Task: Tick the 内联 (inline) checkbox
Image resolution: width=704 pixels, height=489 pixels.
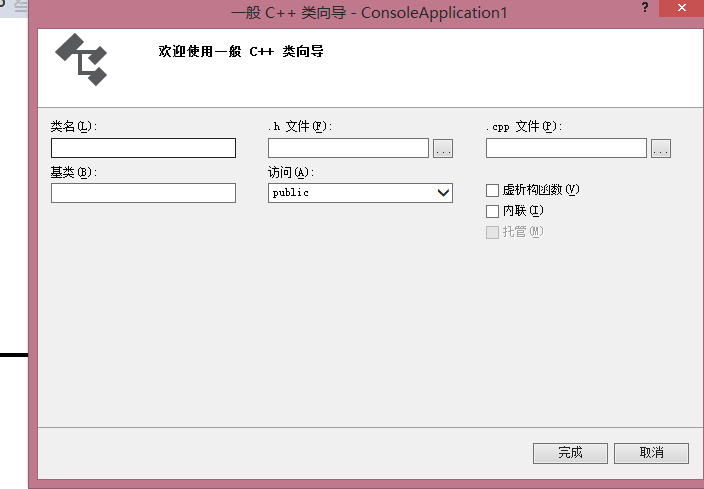Action: [x=493, y=211]
